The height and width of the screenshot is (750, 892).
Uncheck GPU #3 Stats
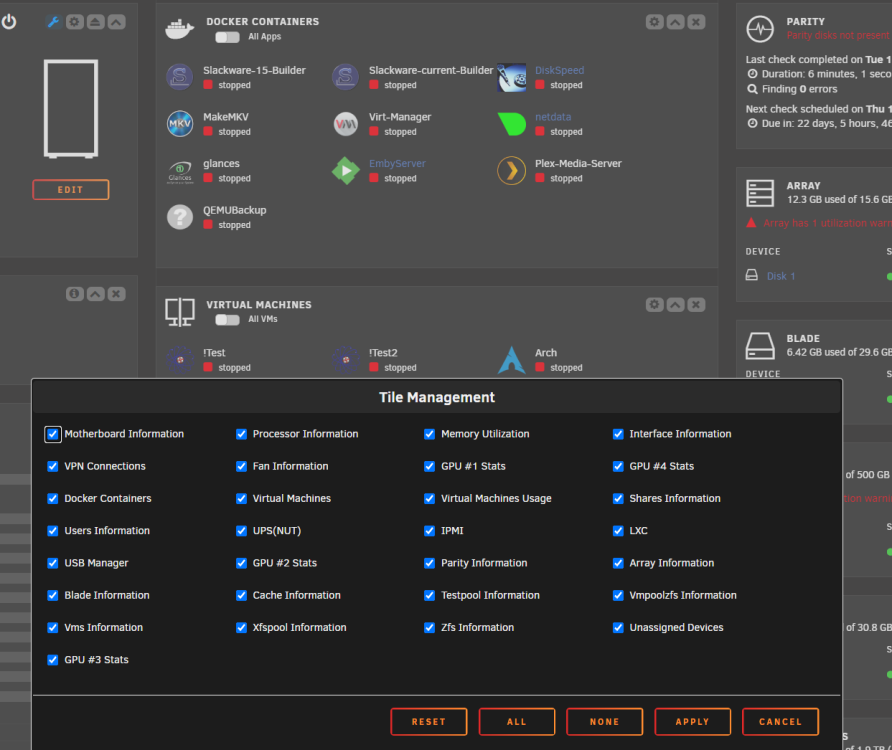pos(53,660)
